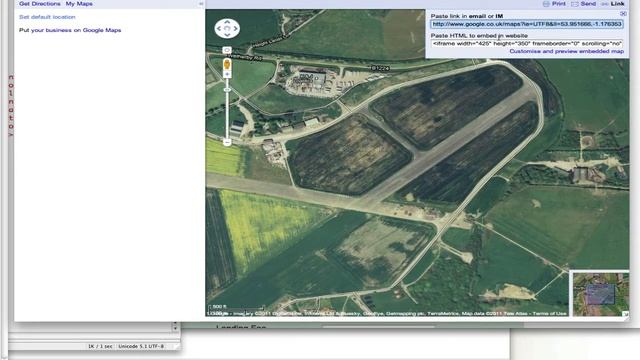Image resolution: width=640 pixels, height=360 pixels.
Task: Click the Link text
Action: pos(618,4)
